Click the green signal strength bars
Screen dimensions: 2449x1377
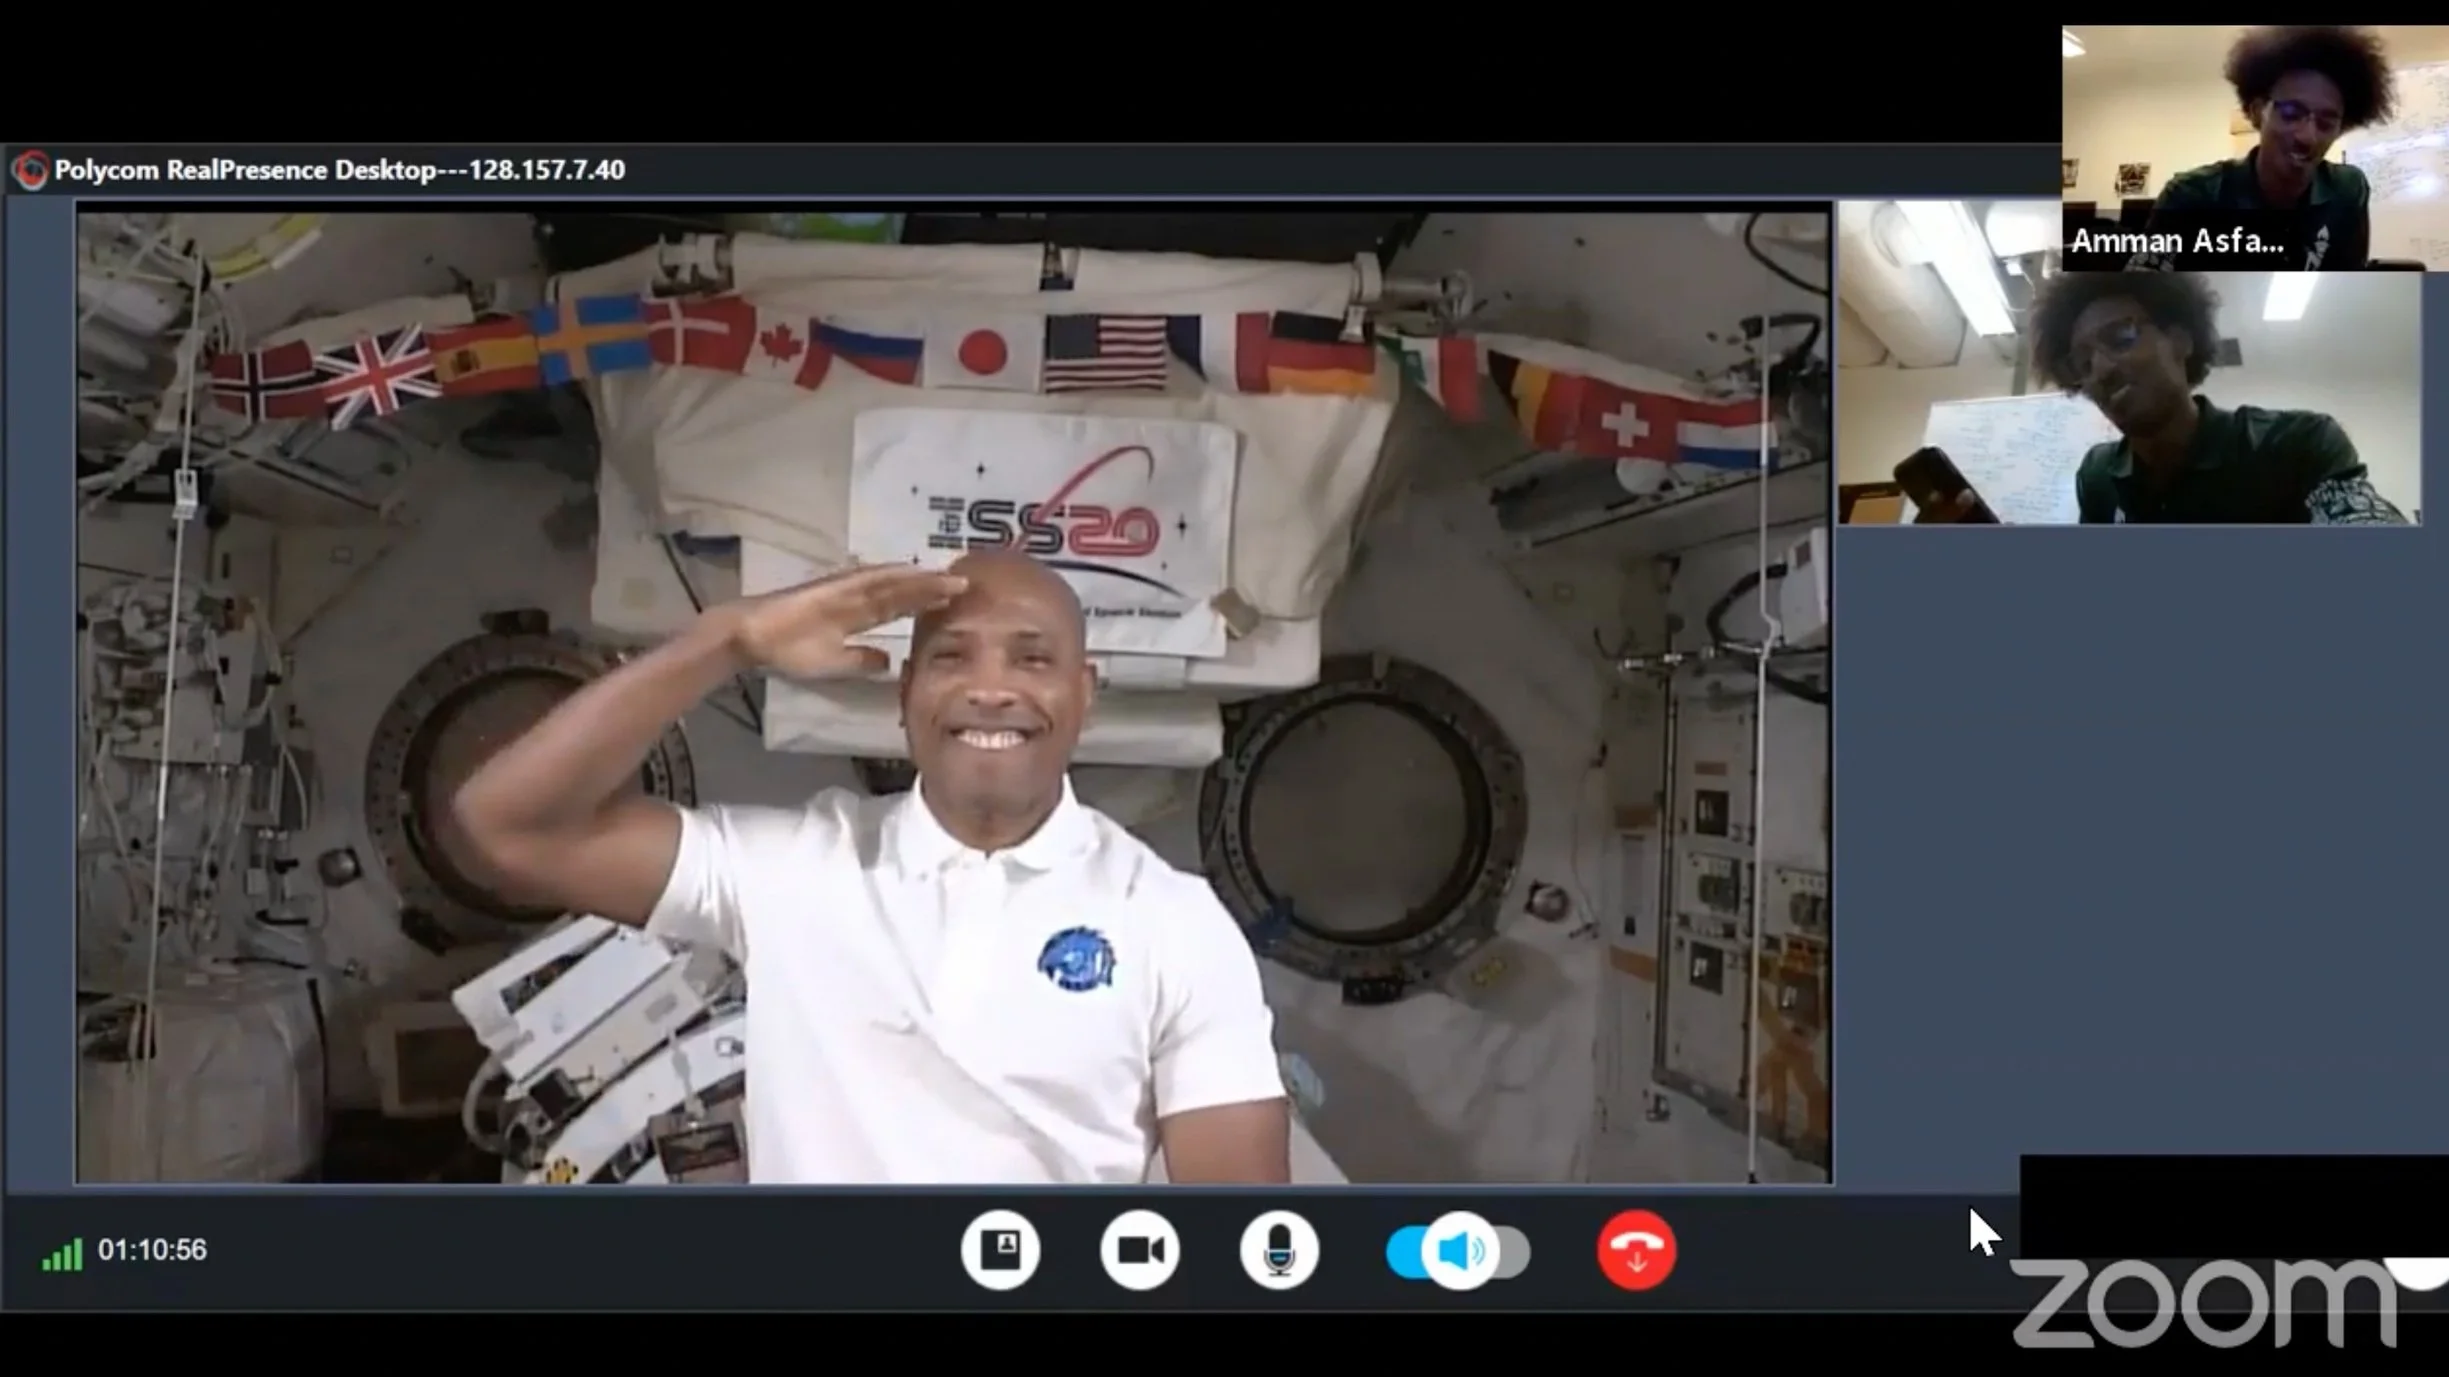tap(62, 1255)
